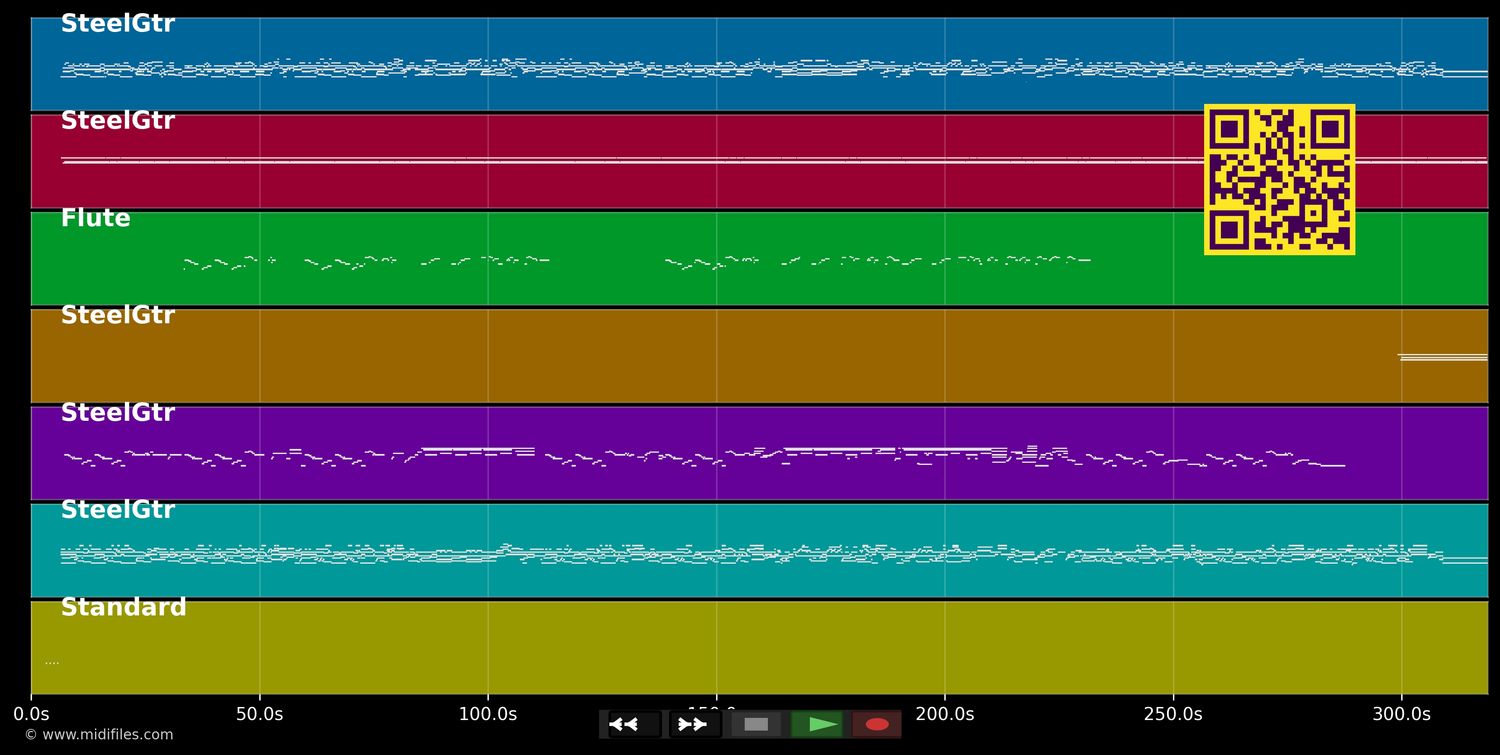Screen dimensions: 1500x755
Task: Click the 0.0s time axis label
Action: pyautogui.click(x=31, y=715)
